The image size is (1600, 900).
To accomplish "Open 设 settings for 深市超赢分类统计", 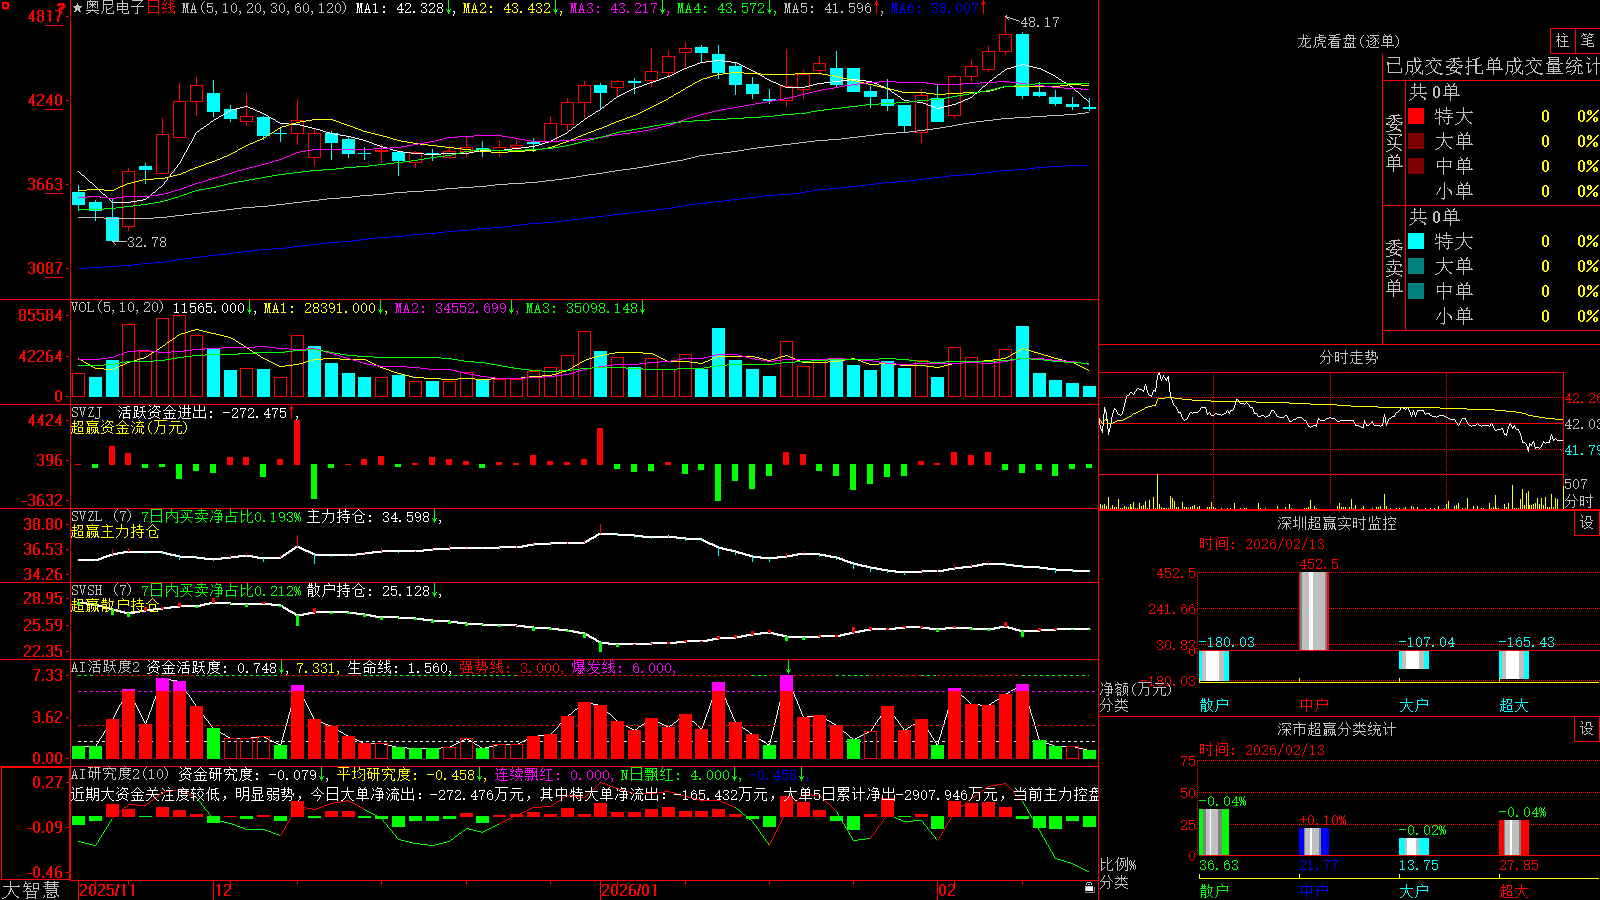I will click(x=1587, y=729).
